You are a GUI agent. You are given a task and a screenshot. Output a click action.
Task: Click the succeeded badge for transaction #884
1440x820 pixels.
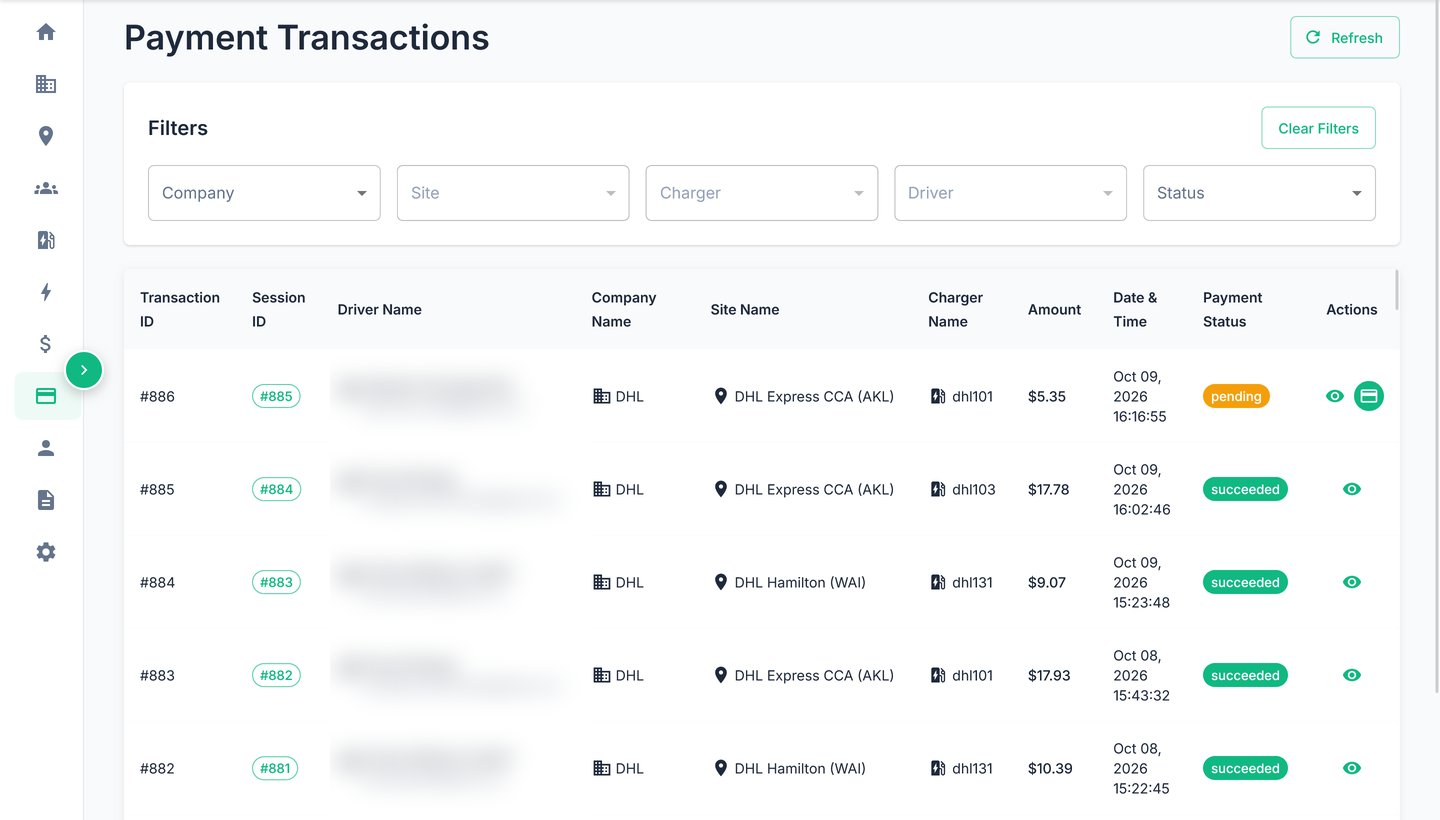[1245, 582]
